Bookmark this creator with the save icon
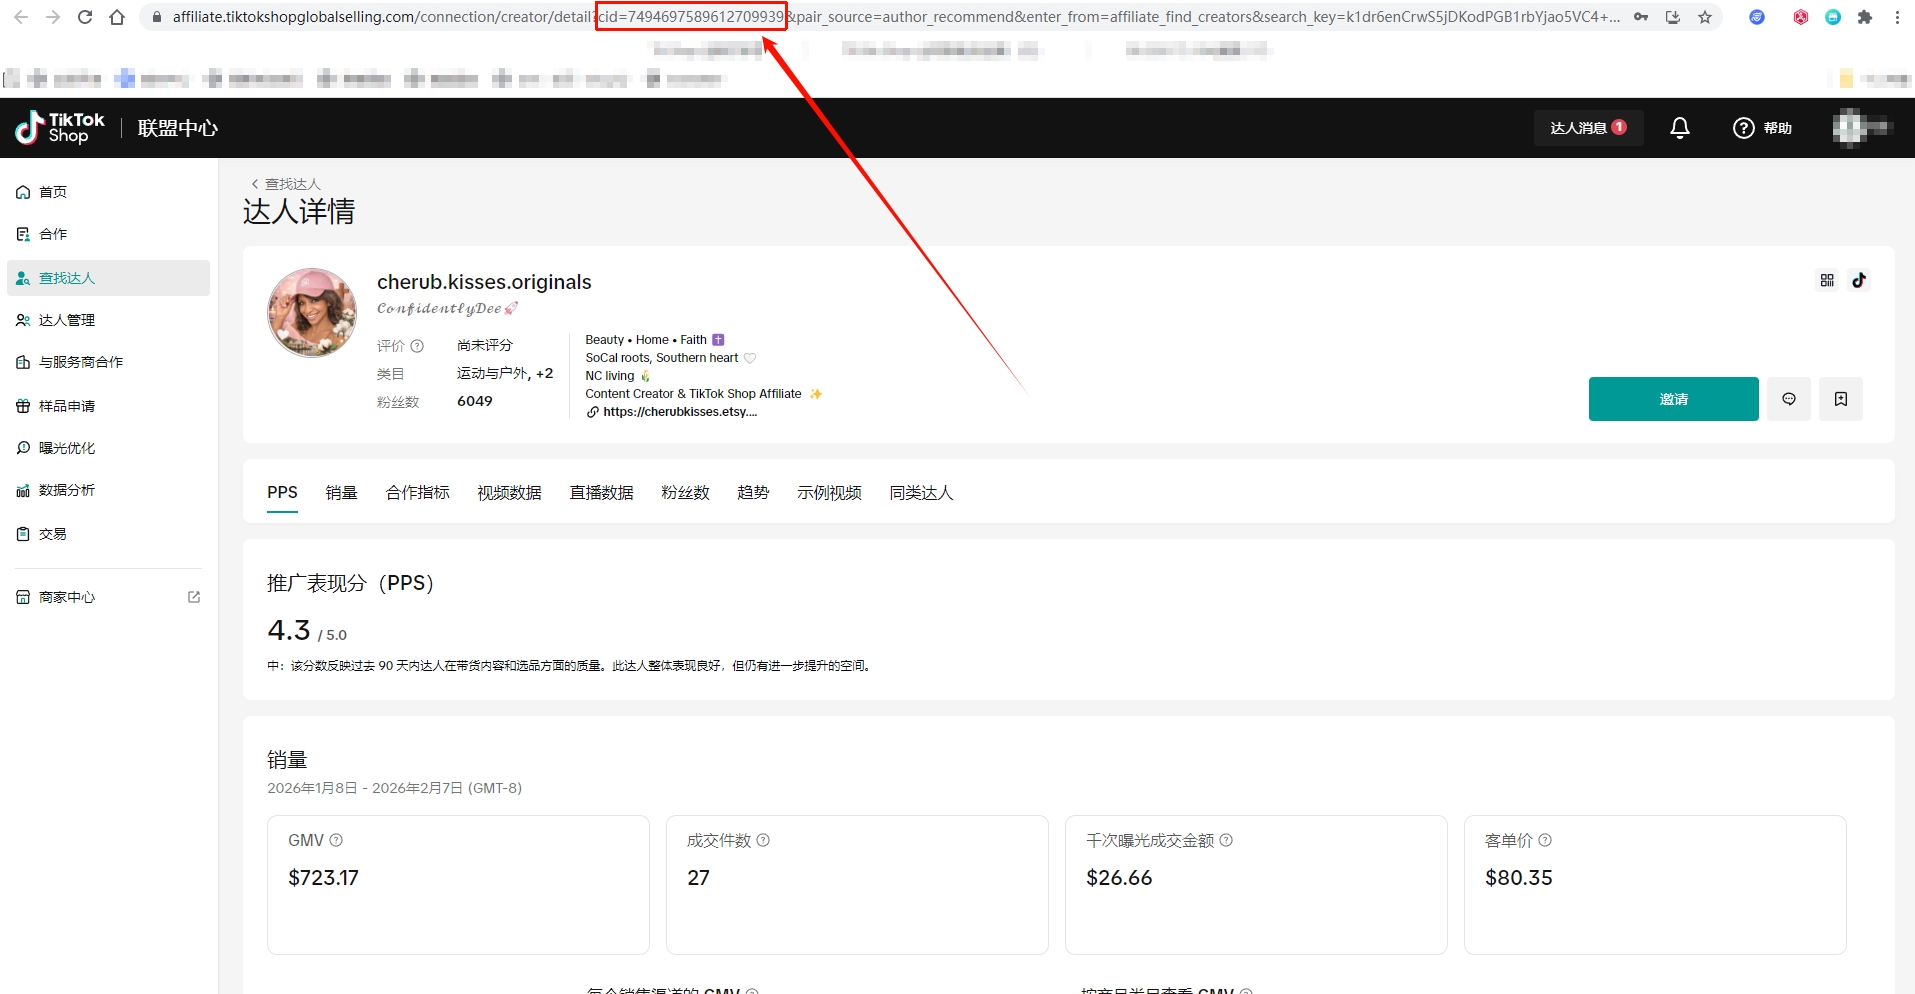Screen dimensions: 1915x994 tap(1840, 399)
